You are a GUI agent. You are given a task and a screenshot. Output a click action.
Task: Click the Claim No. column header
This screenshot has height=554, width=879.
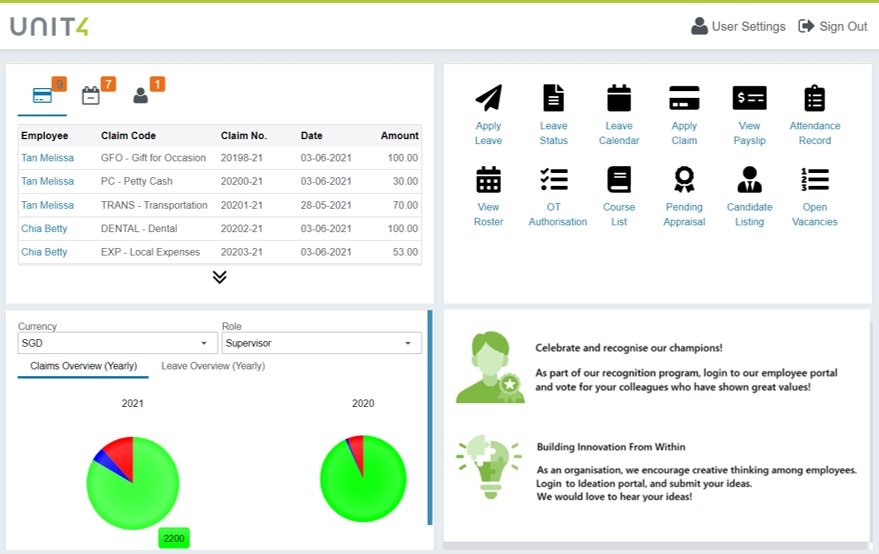244,136
